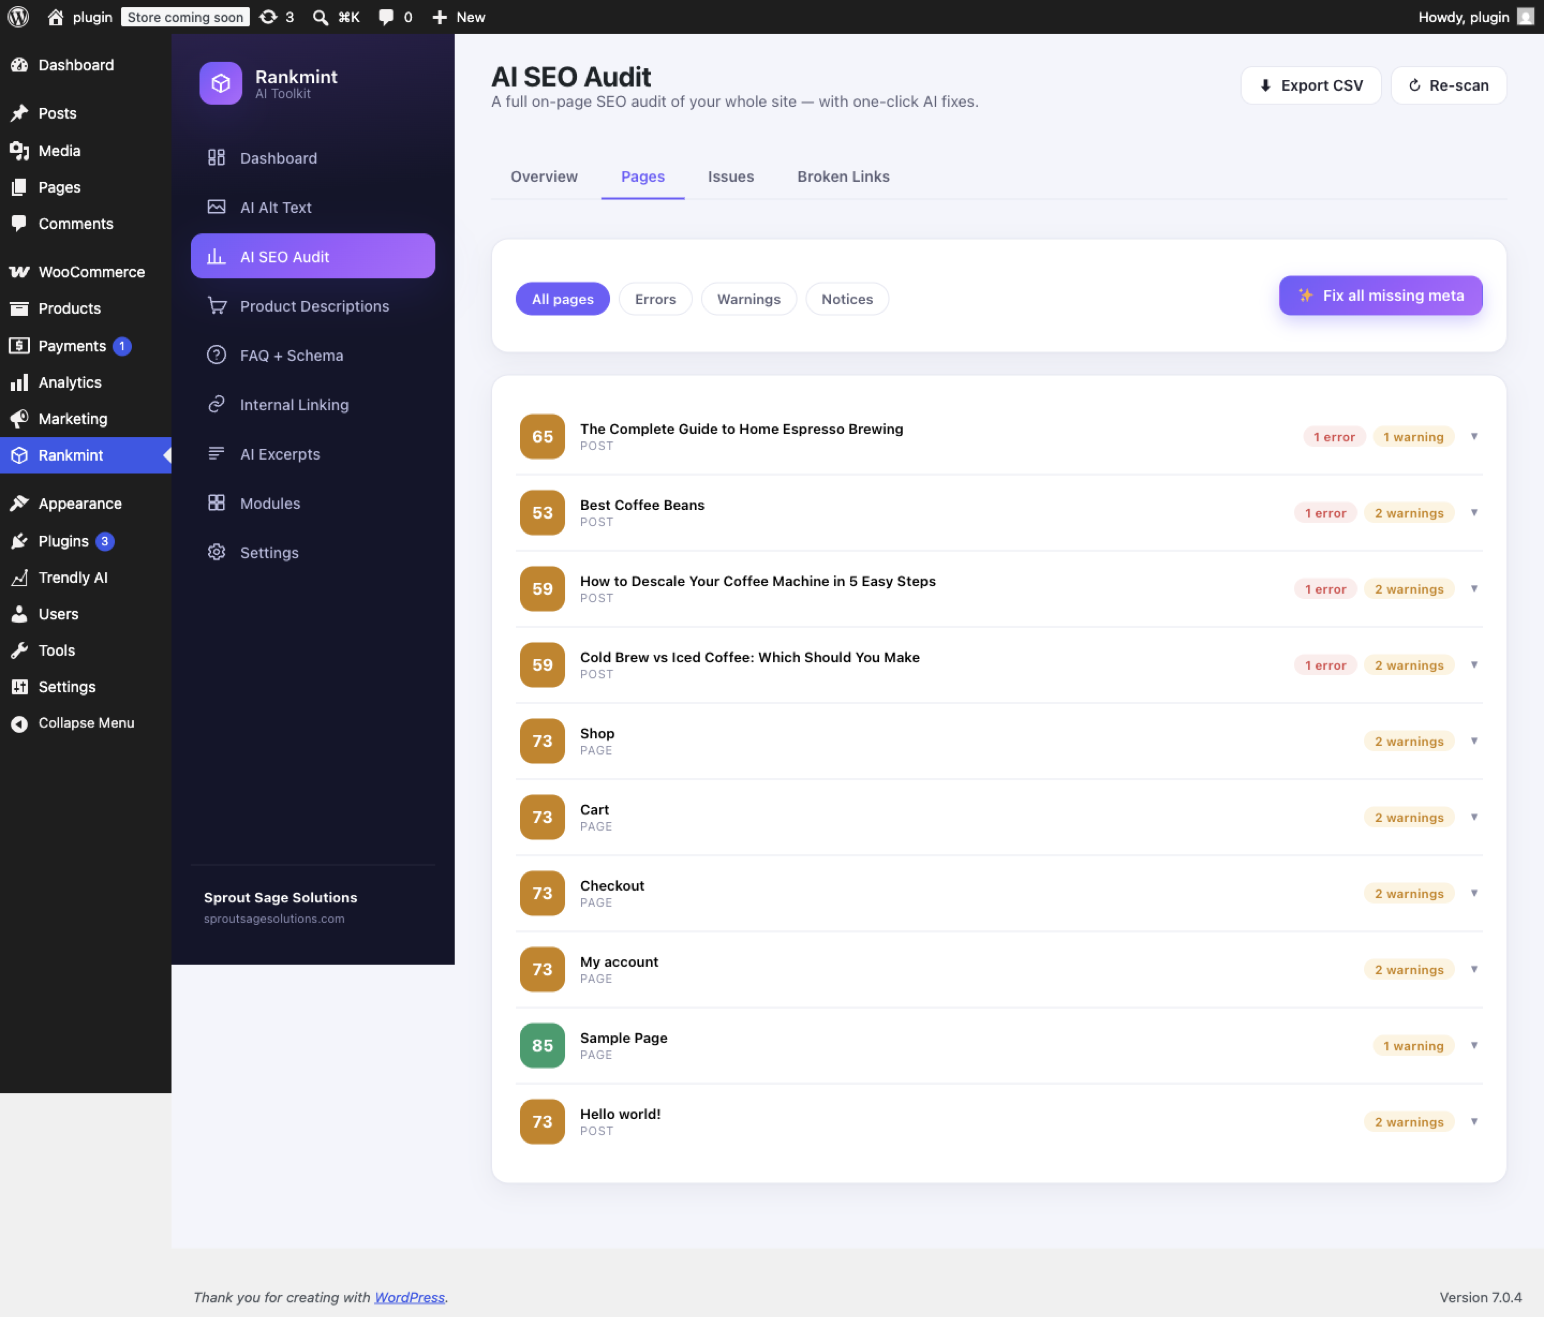This screenshot has width=1544, height=1317.
Task: Click the green 85 score badge
Action: pyautogui.click(x=542, y=1045)
